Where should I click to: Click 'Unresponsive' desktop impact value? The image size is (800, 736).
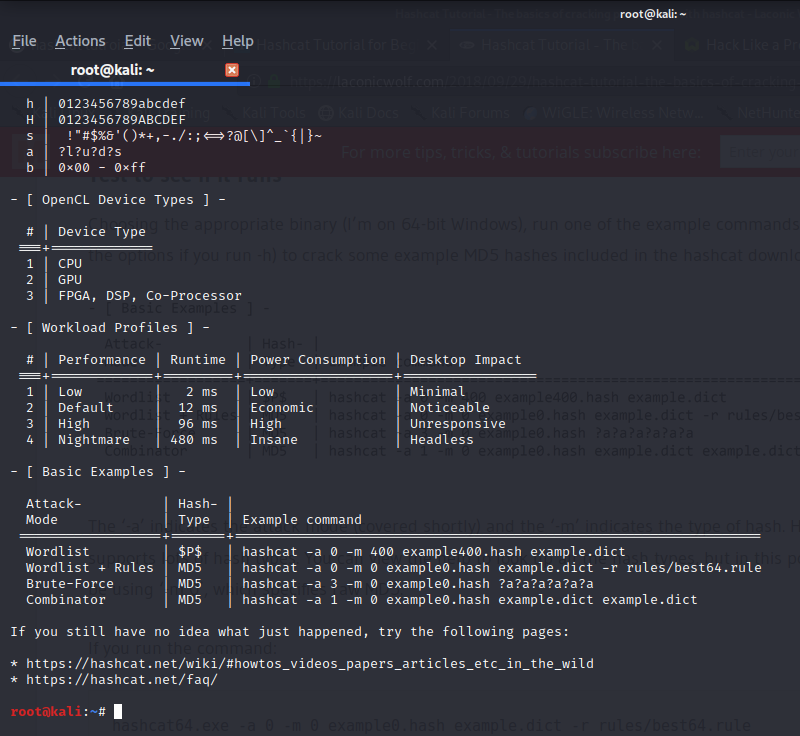(458, 424)
